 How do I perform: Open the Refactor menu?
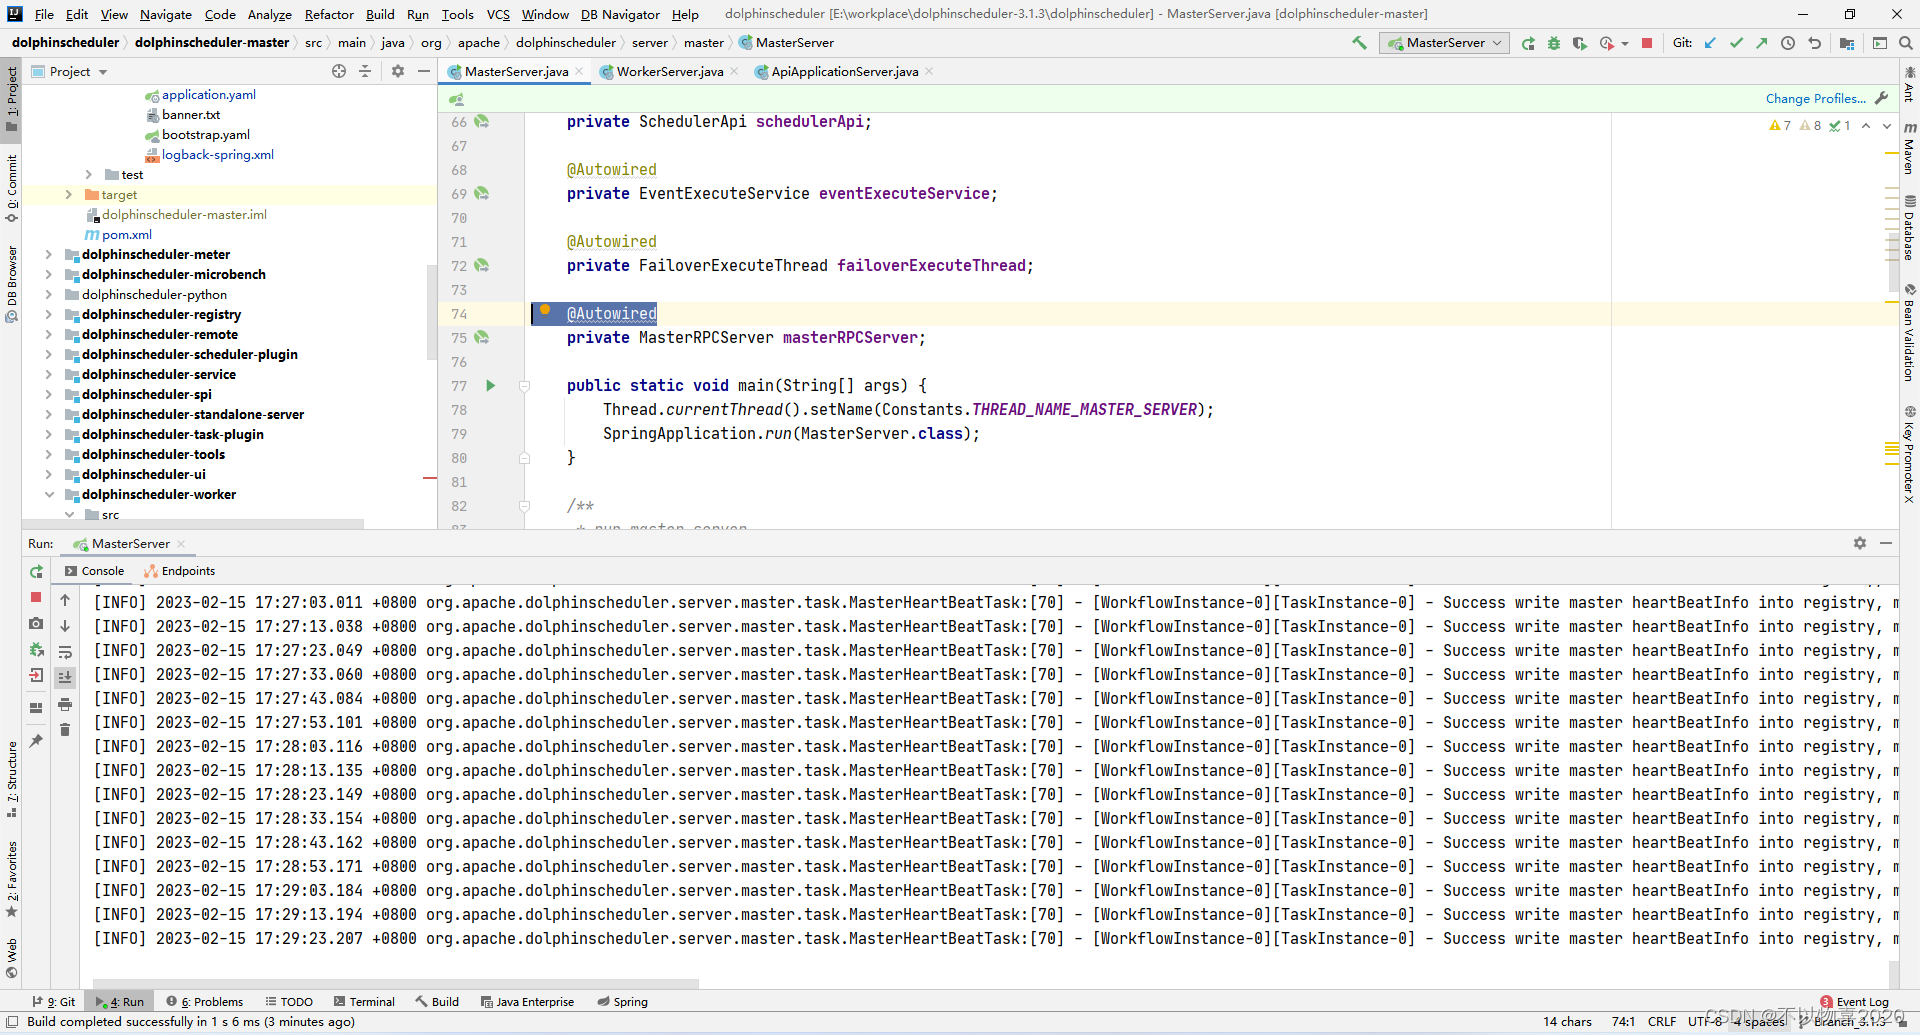point(329,14)
